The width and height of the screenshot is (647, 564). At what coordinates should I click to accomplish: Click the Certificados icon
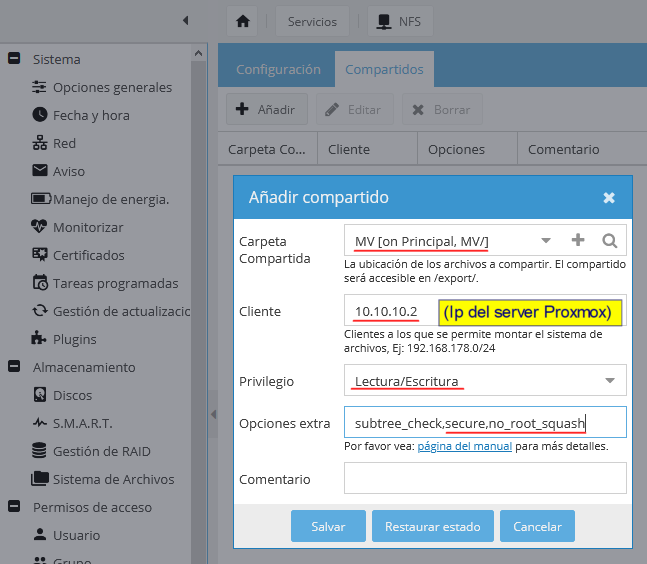click(x=40, y=254)
